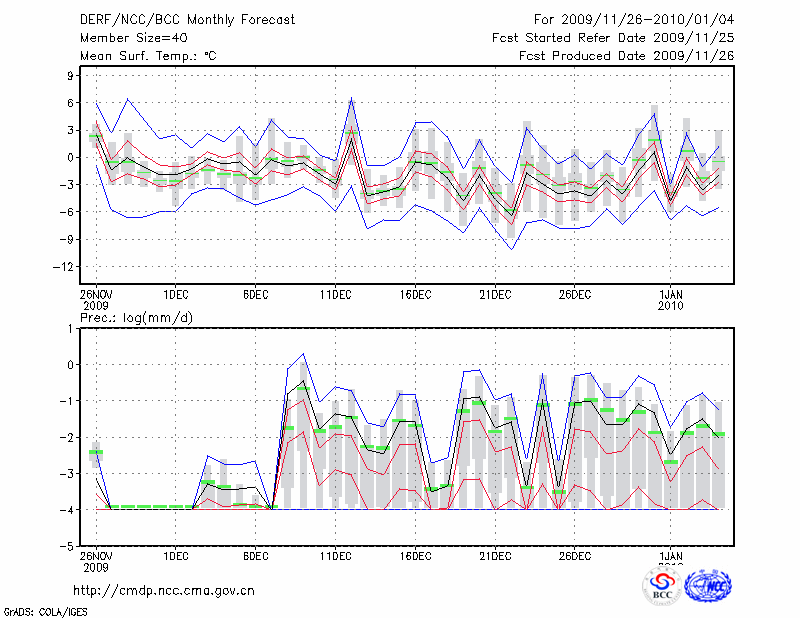The height and width of the screenshot is (618, 800).
Task: Click the forecast period 2009/11/26-2010/01/04 text
Action: coord(634,19)
